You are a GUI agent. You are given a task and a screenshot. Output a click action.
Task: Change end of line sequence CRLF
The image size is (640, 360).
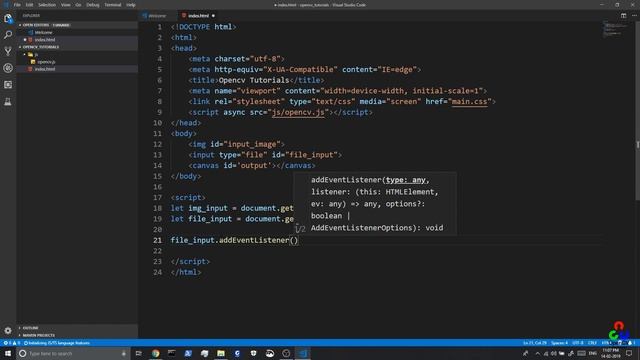592,343
